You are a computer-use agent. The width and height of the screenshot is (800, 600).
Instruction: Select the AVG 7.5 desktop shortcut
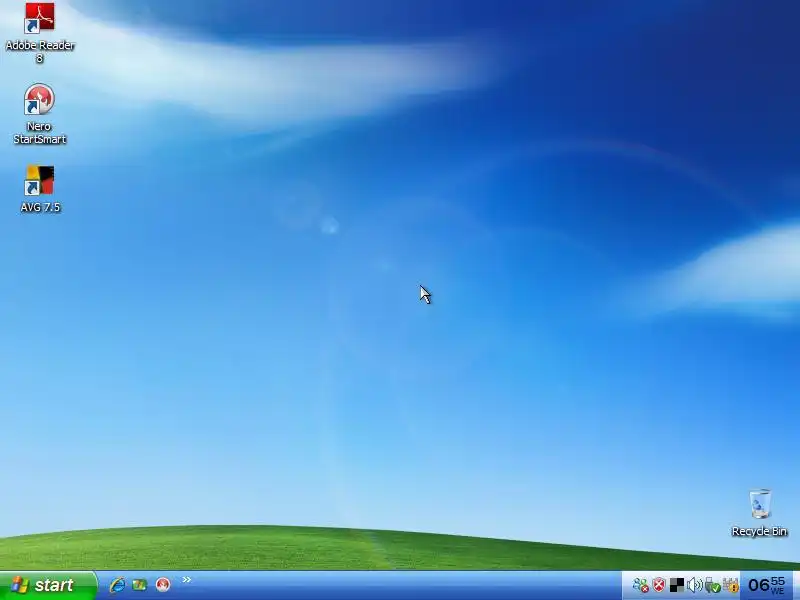tap(40, 189)
